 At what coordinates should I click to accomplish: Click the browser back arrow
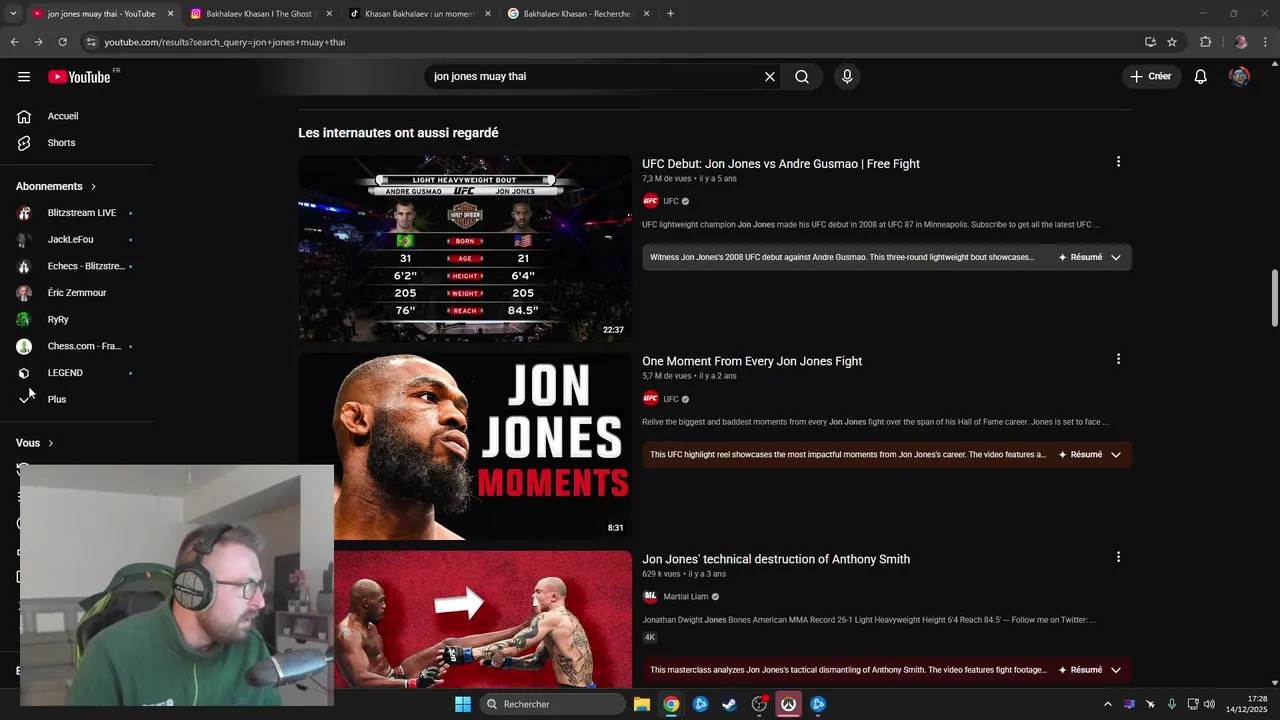[x=14, y=42]
